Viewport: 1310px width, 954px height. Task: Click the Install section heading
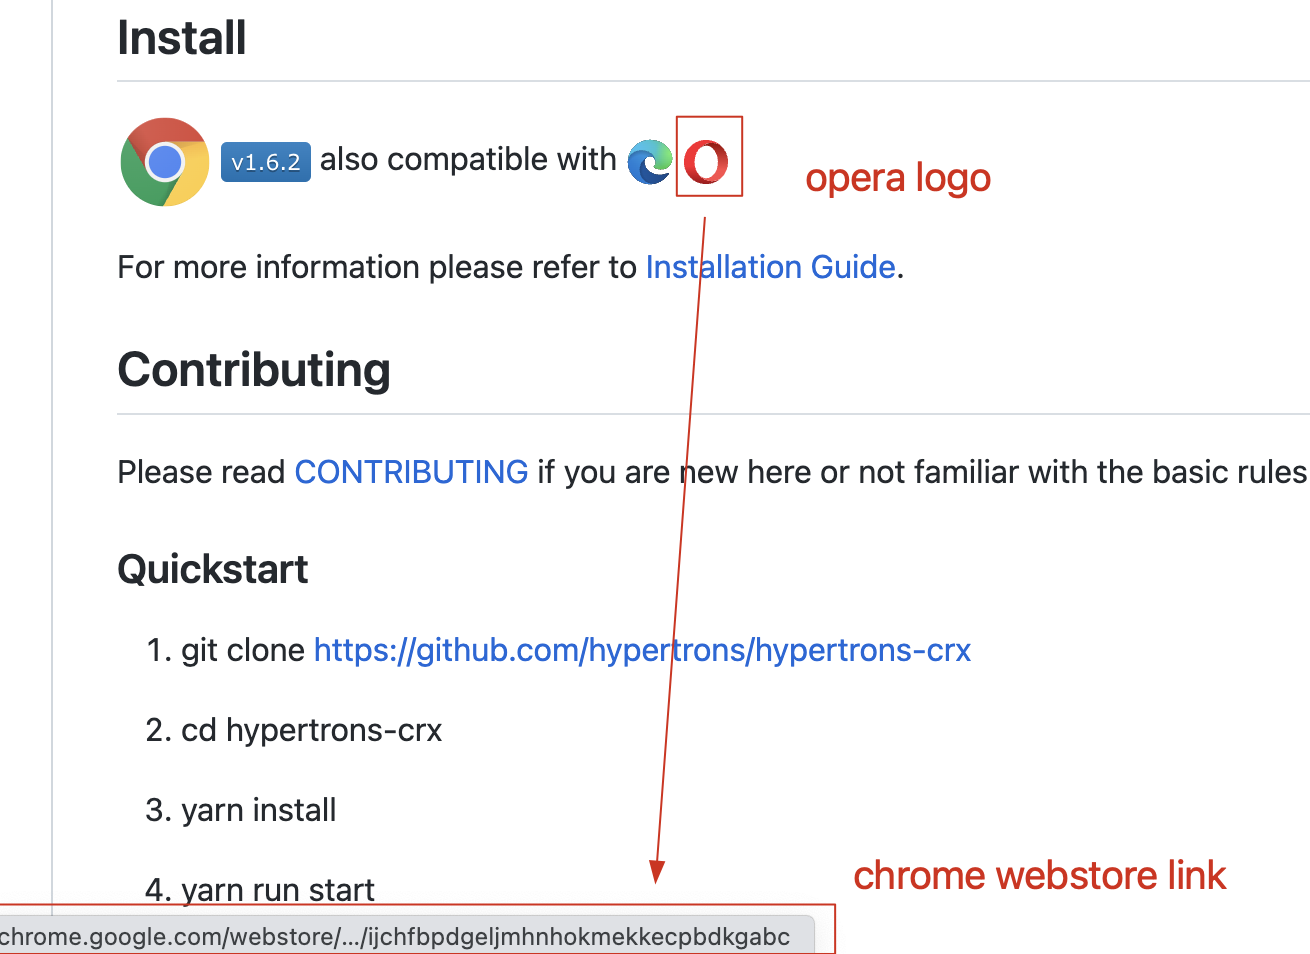pos(181,37)
